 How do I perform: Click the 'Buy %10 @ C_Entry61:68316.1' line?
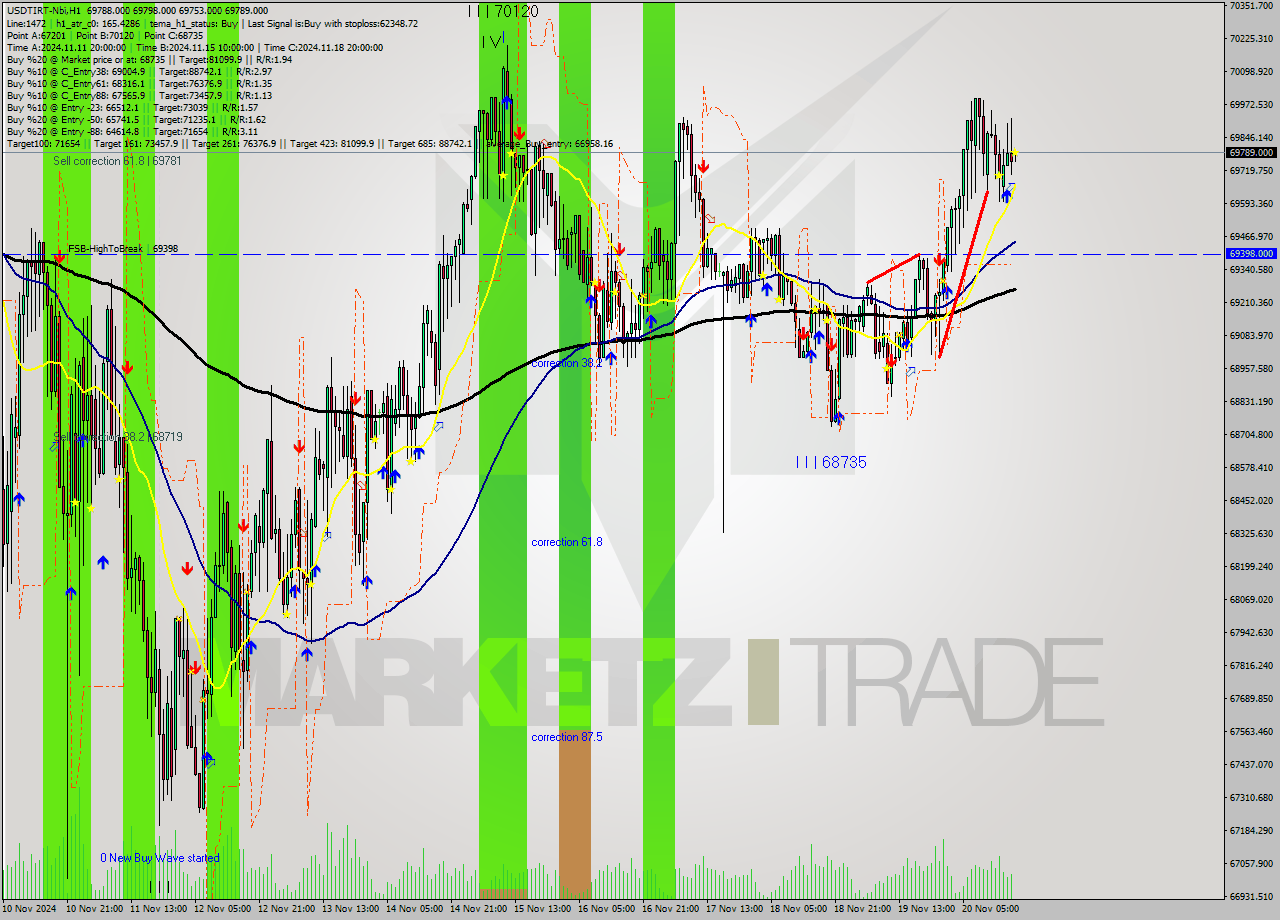point(139,83)
